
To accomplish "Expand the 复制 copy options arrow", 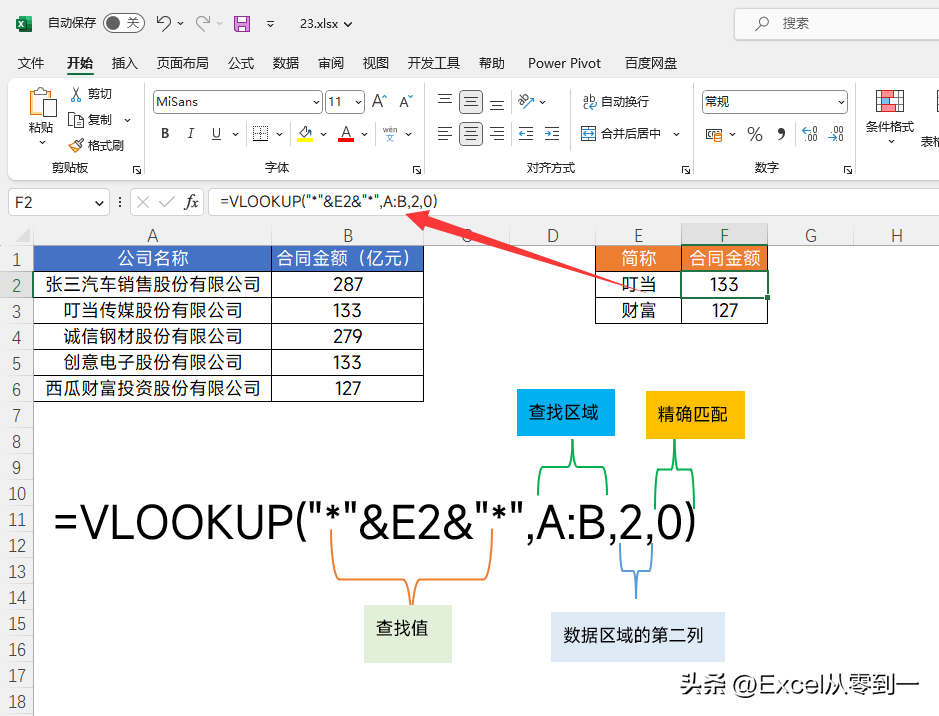I will (x=128, y=120).
